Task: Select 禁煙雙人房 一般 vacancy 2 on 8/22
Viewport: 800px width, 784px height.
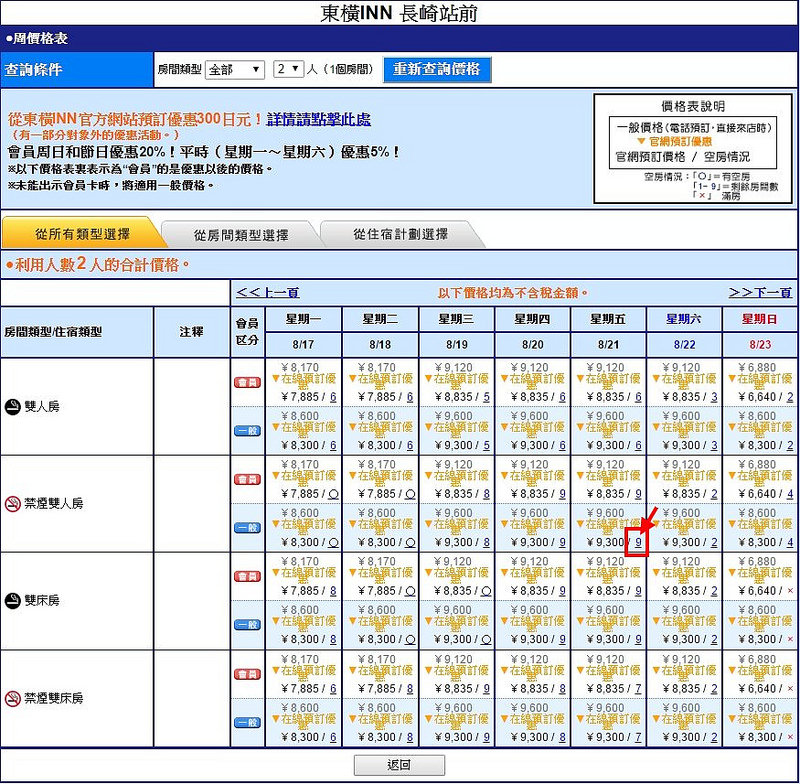Action: click(714, 542)
